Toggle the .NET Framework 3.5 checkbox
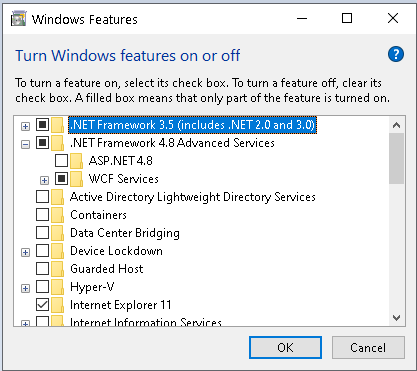The height and width of the screenshot is (371, 417). pyautogui.click(x=42, y=125)
